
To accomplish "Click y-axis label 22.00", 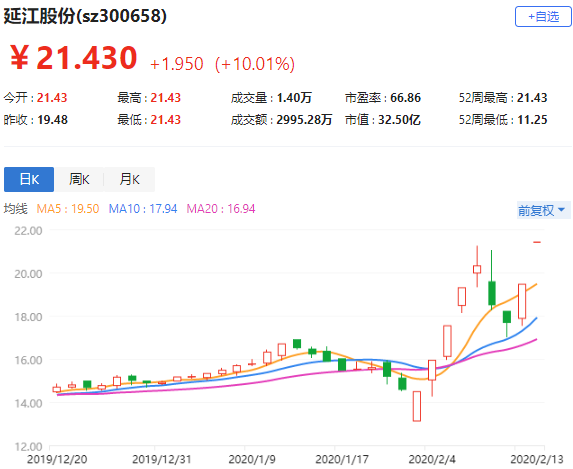I will [x=28, y=231].
